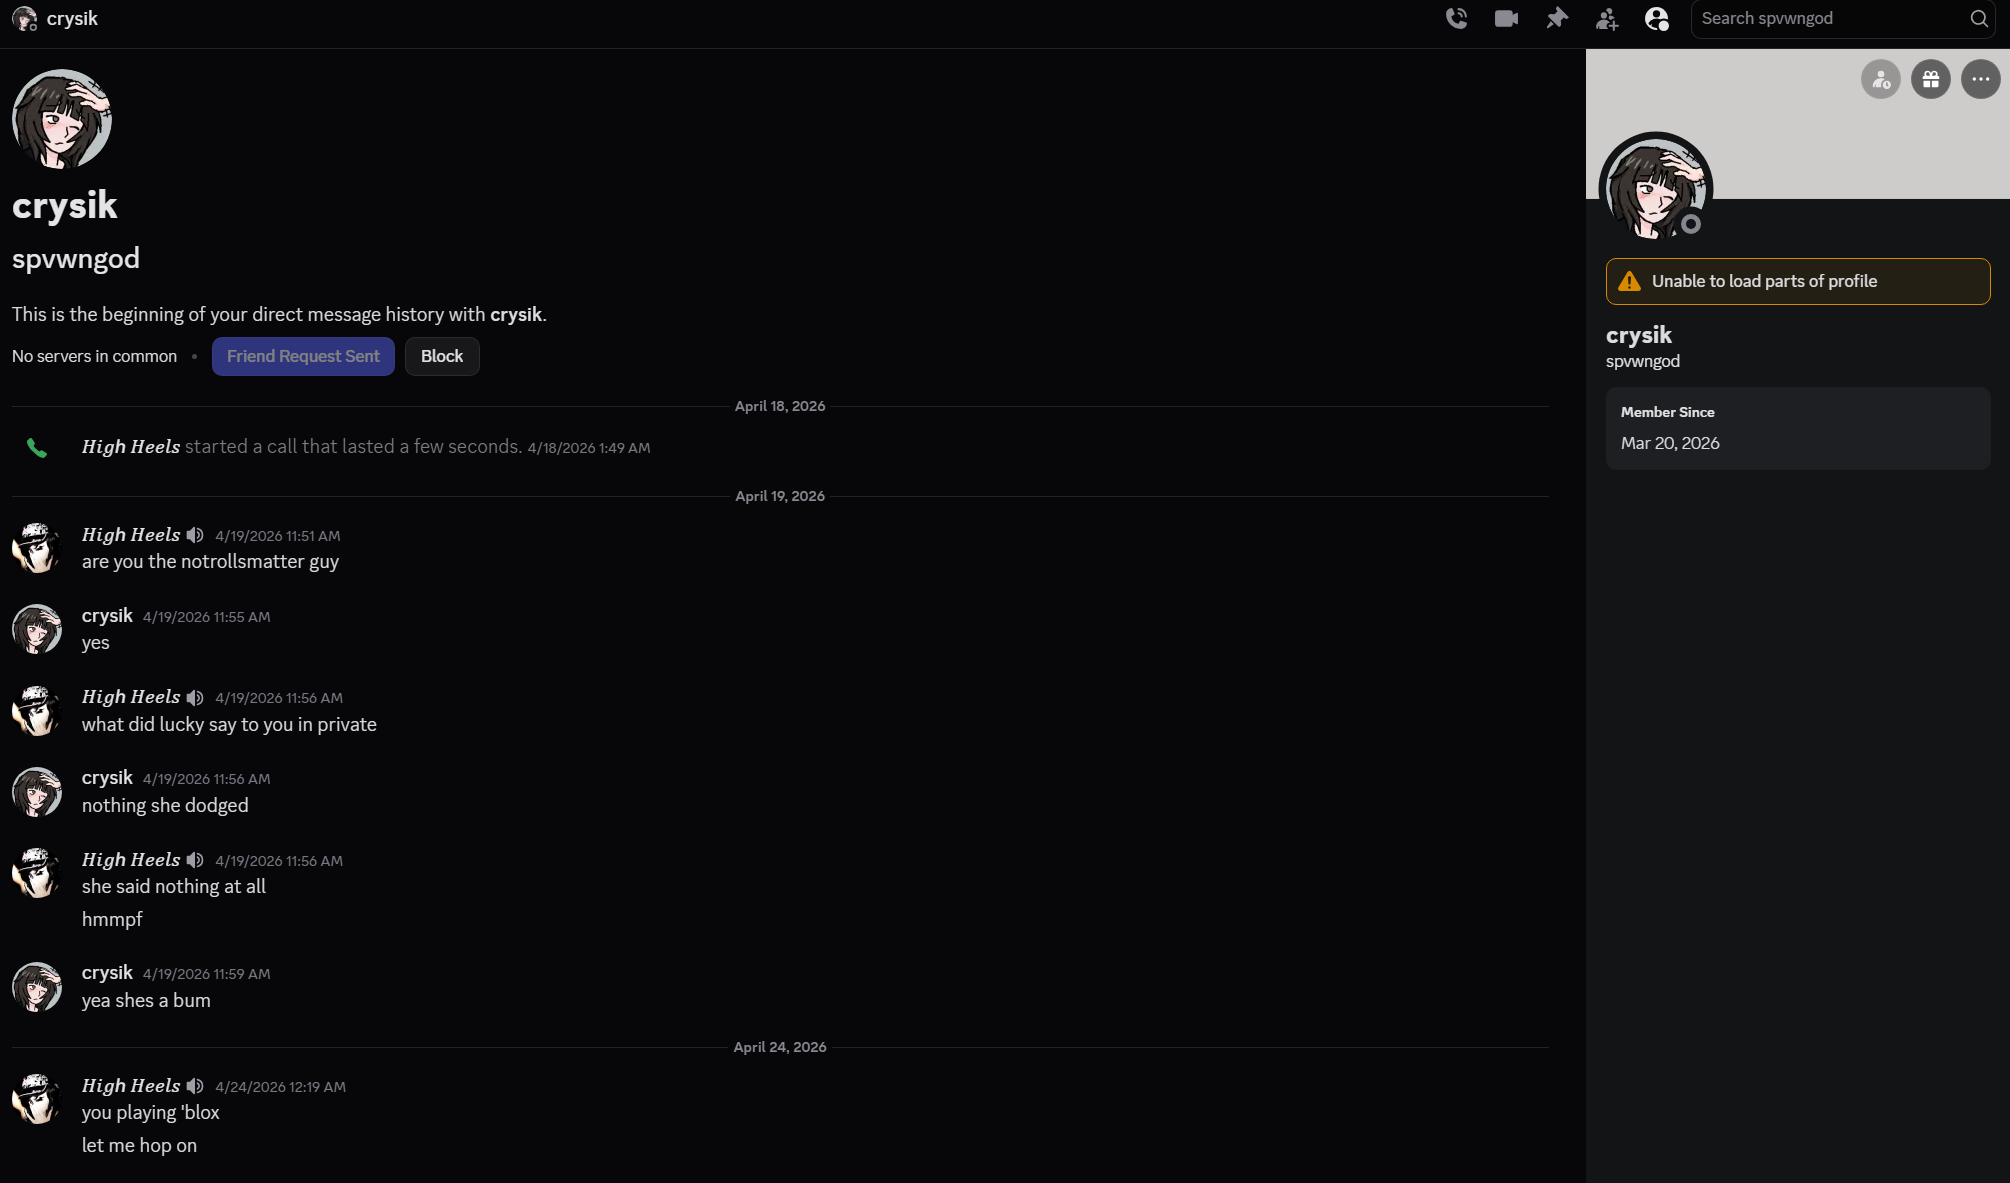Click the message 'what did lucky say to you in private'

coord(229,725)
